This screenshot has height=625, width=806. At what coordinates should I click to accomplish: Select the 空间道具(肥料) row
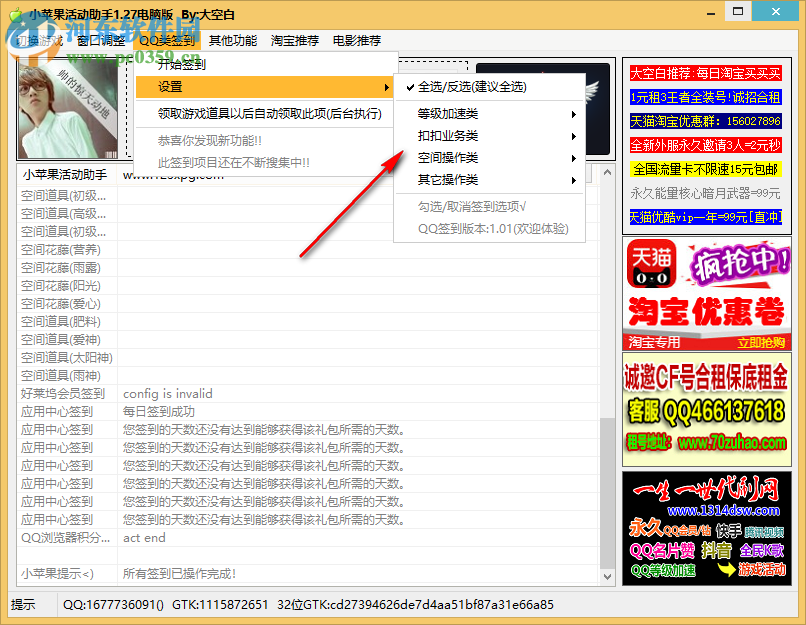(307, 322)
